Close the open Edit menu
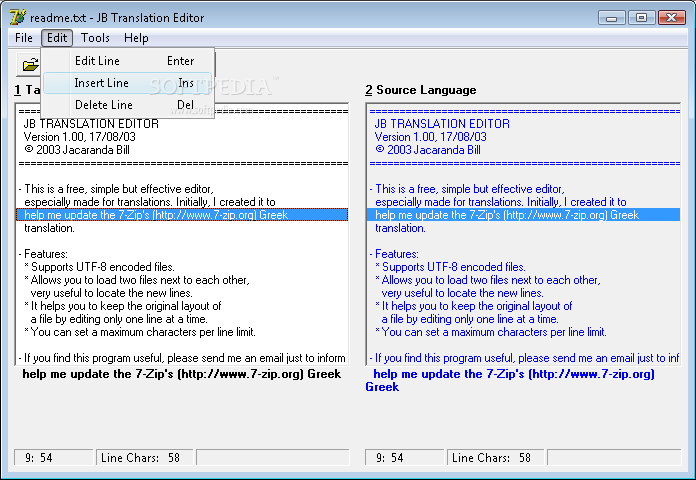This screenshot has width=696, height=480. pos(57,38)
